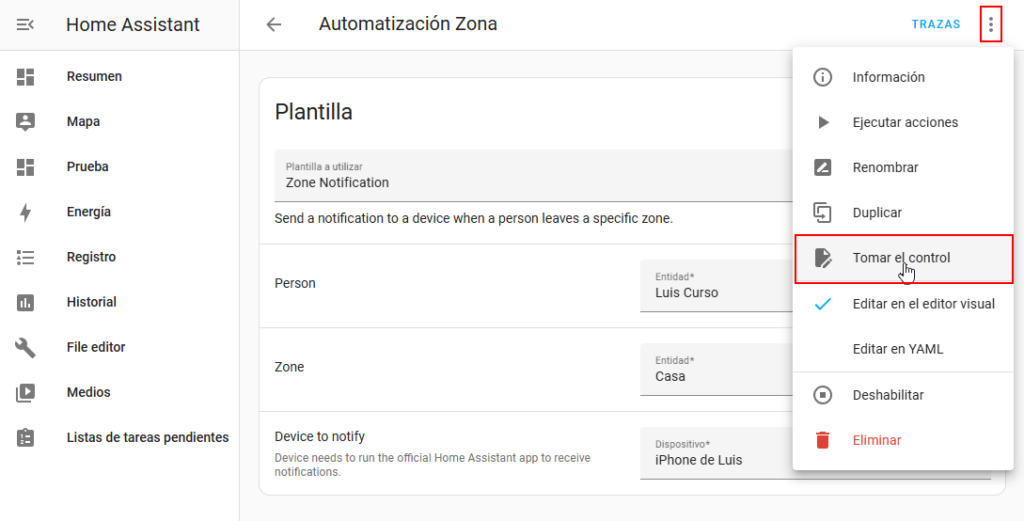This screenshot has height=521, width=1024.
Task: Click the Medios play icon
Action: click(x=26, y=393)
